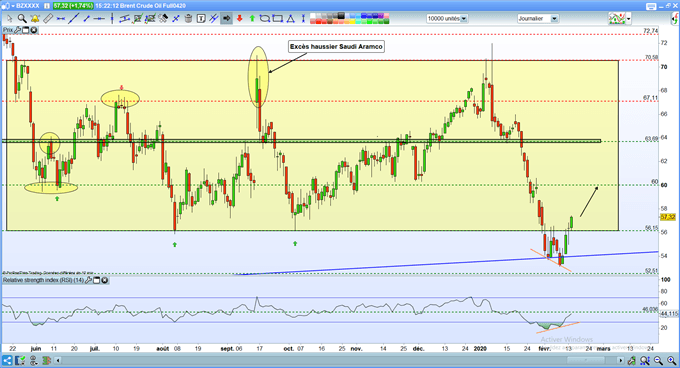
Task: Select the Fibonacci fan lines tool
Action: [x=213, y=19]
